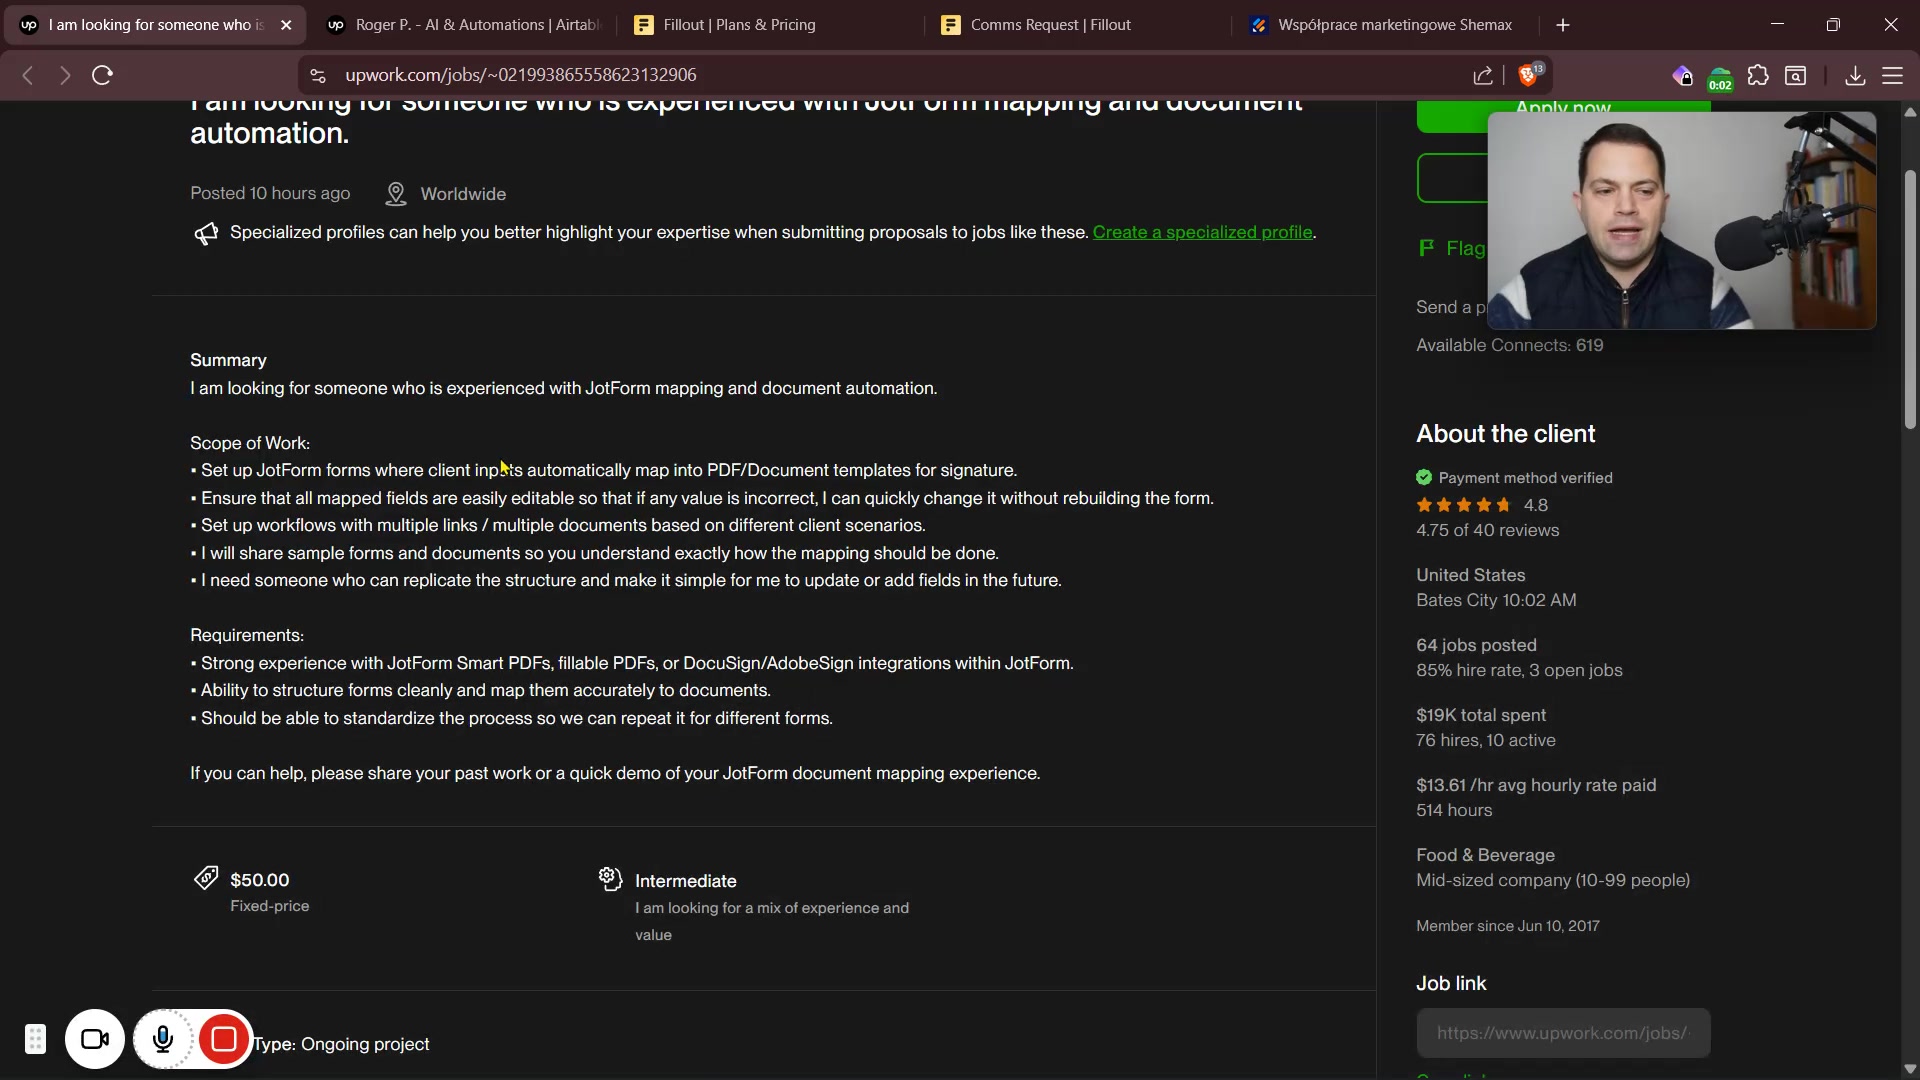The height and width of the screenshot is (1080, 1920).
Task: Open the browser hamburger main menu
Action: (1893, 76)
